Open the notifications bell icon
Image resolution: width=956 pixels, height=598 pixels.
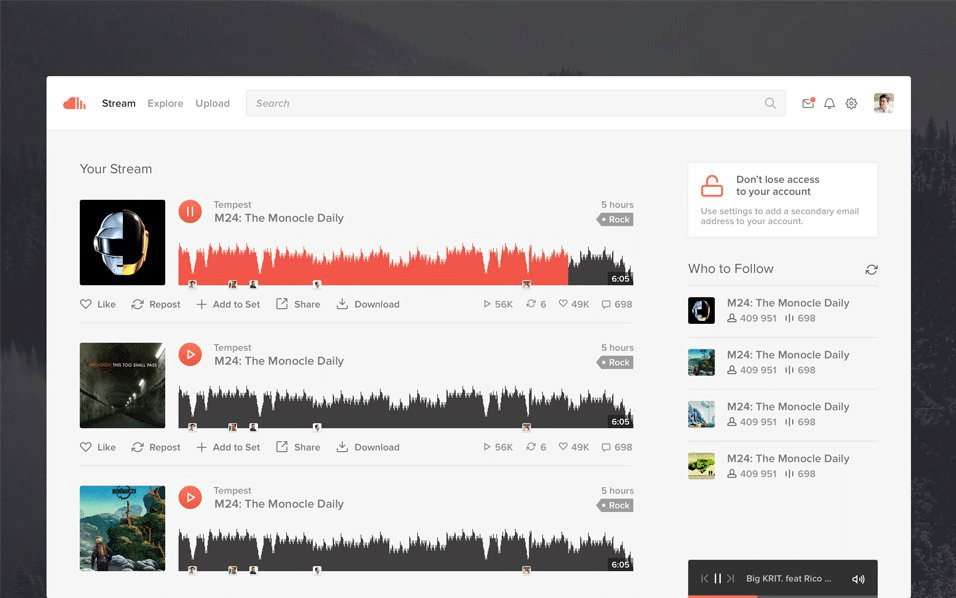click(829, 103)
